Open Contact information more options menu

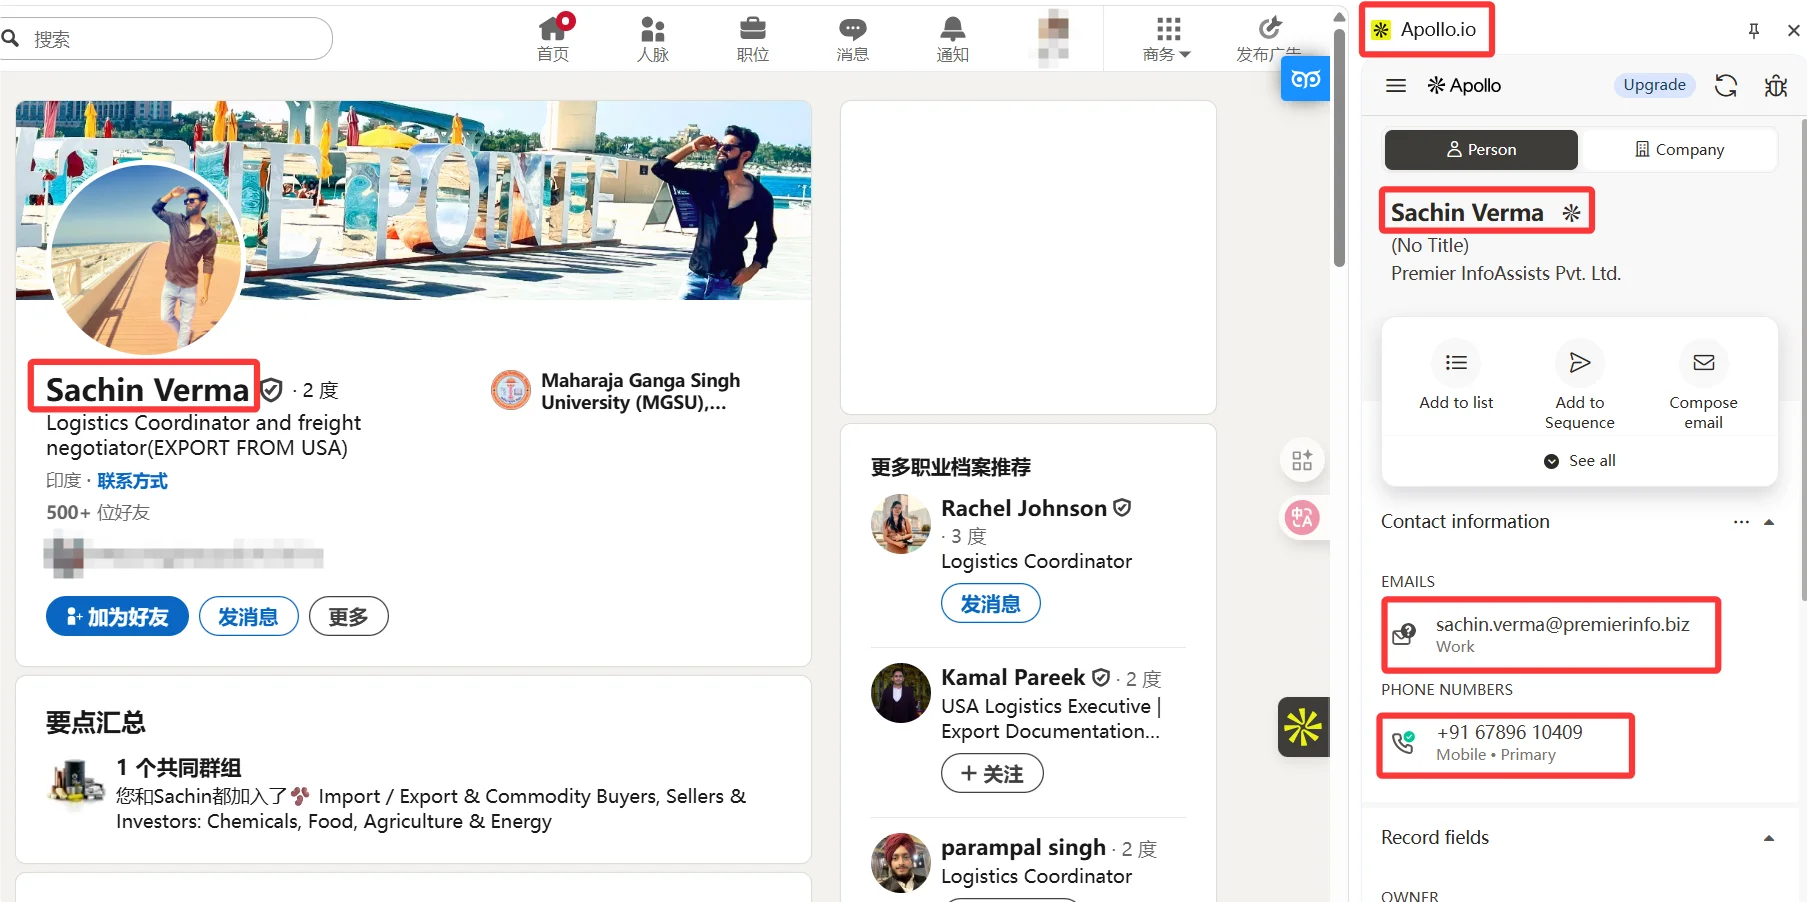(x=1741, y=522)
